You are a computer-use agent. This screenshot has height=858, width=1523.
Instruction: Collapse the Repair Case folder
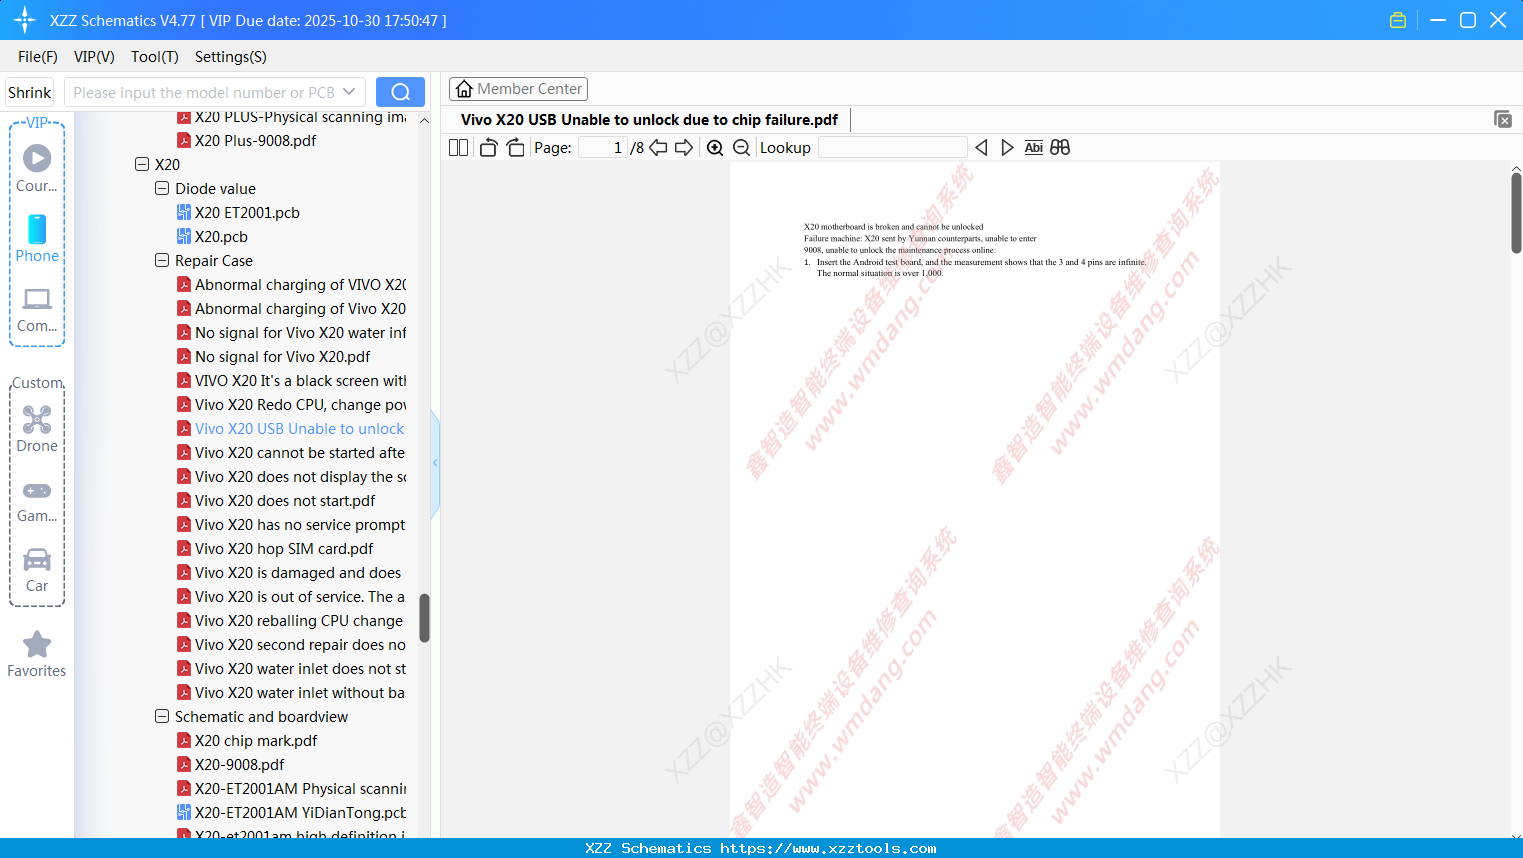162,260
